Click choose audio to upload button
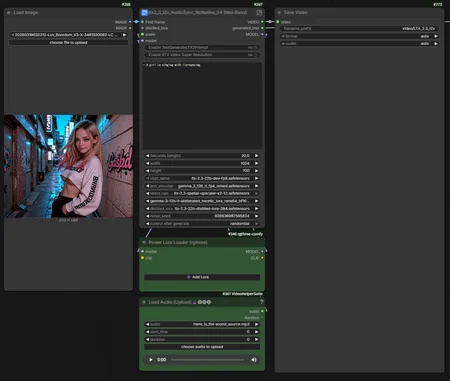This screenshot has height=381, width=450. [202, 347]
